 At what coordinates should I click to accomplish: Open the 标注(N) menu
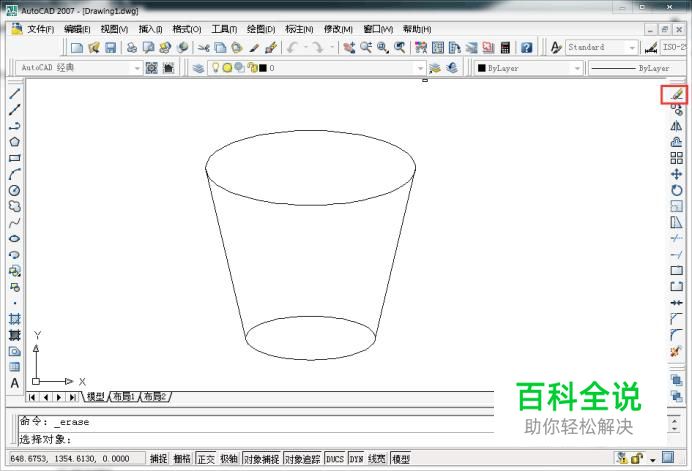pos(299,29)
